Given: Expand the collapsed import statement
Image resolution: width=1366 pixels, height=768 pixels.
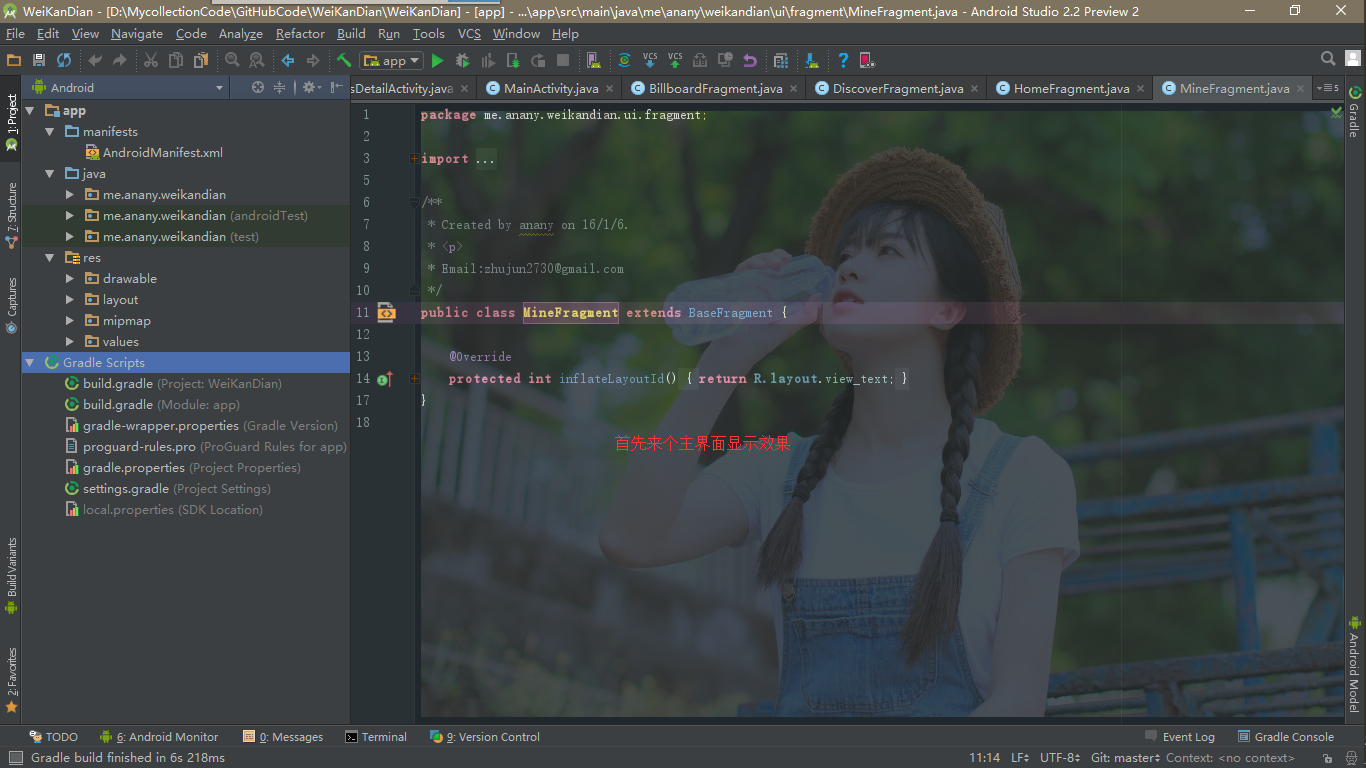Looking at the screenshot, I should click(415, 159).
